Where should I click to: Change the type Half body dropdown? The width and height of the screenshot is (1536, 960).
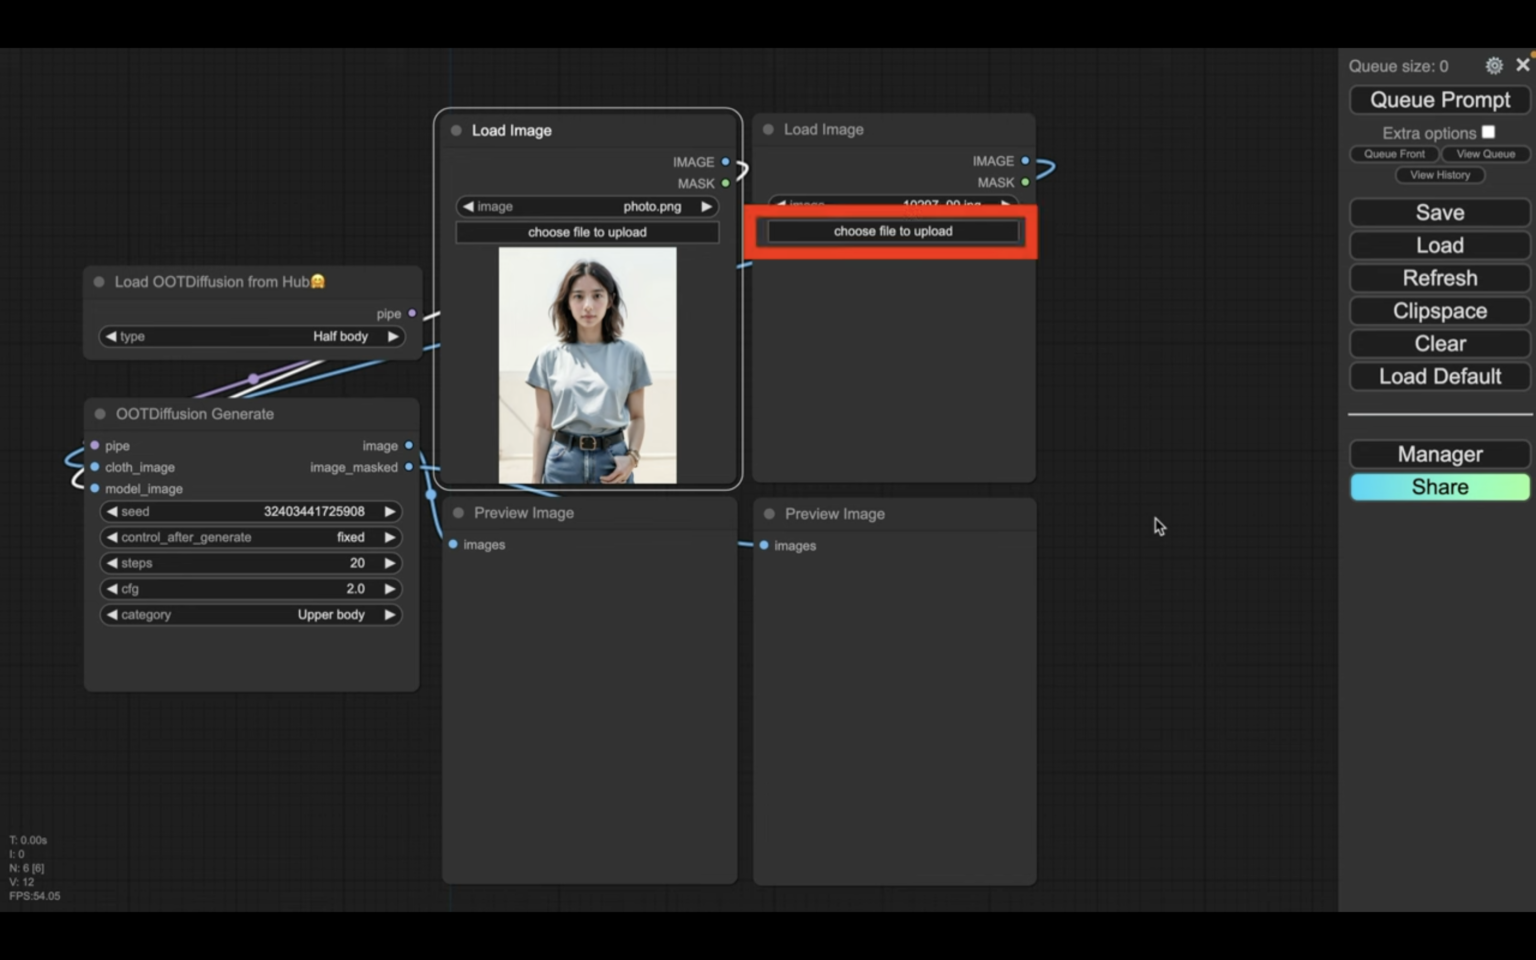[x=251, y=337]
